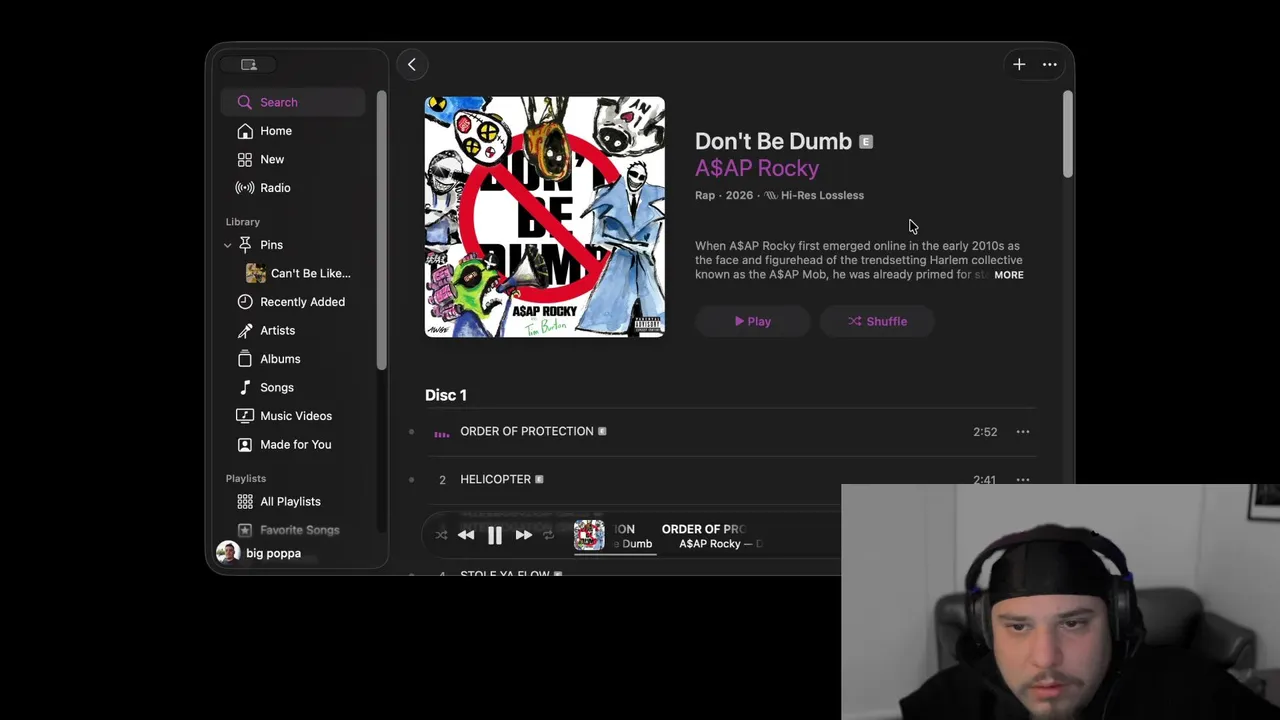Go back with the chevron button
The image size is (1280, 720).
click(x=411, y=64)
